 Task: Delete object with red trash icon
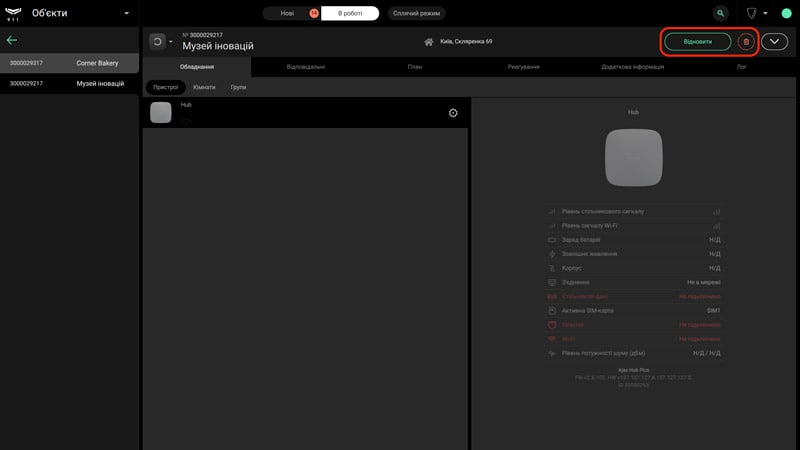(746, 42)
